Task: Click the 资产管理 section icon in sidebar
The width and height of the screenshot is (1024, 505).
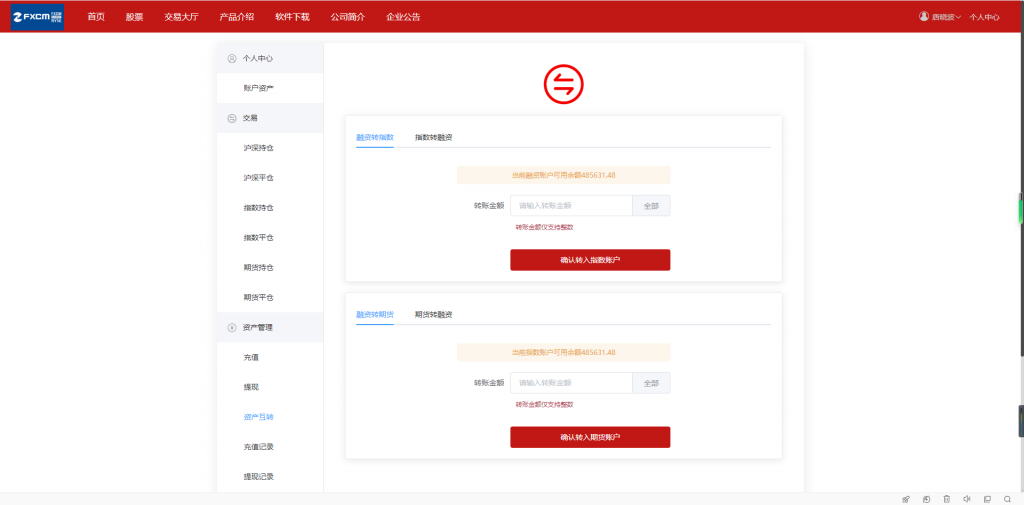Action: (231, 327)
